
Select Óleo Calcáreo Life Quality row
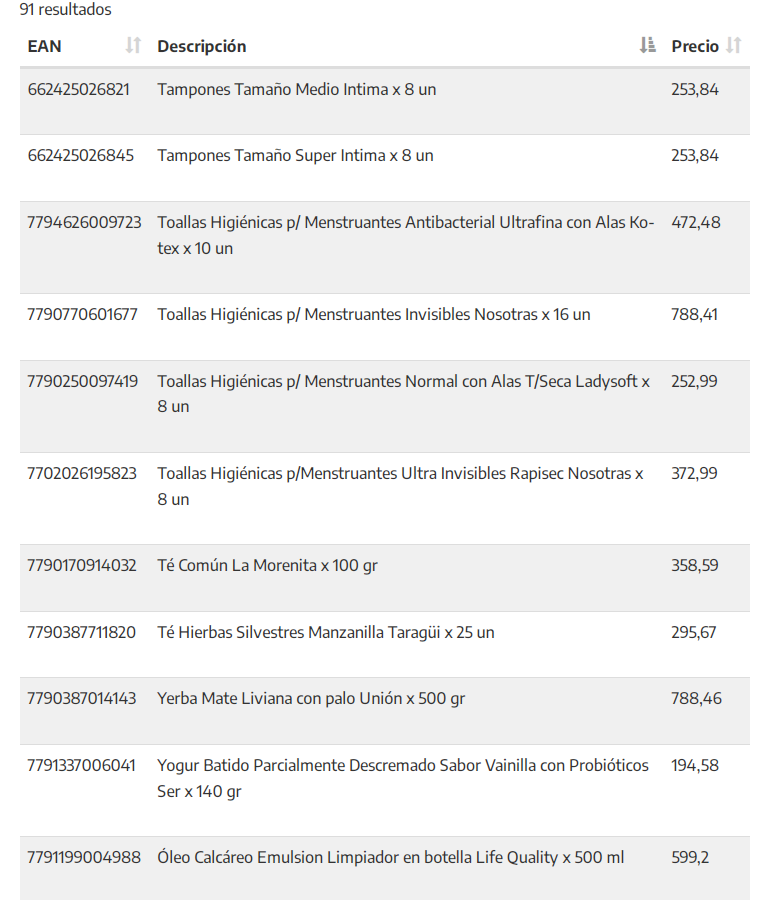point(390,858)
